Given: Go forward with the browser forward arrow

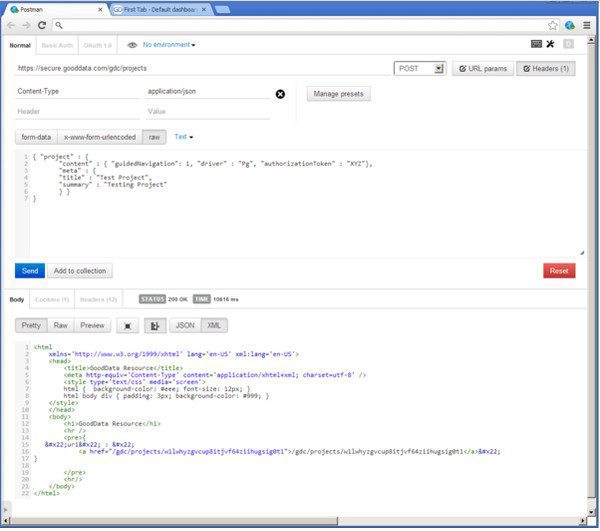Looking at the screenshot, I should (26, 25).
